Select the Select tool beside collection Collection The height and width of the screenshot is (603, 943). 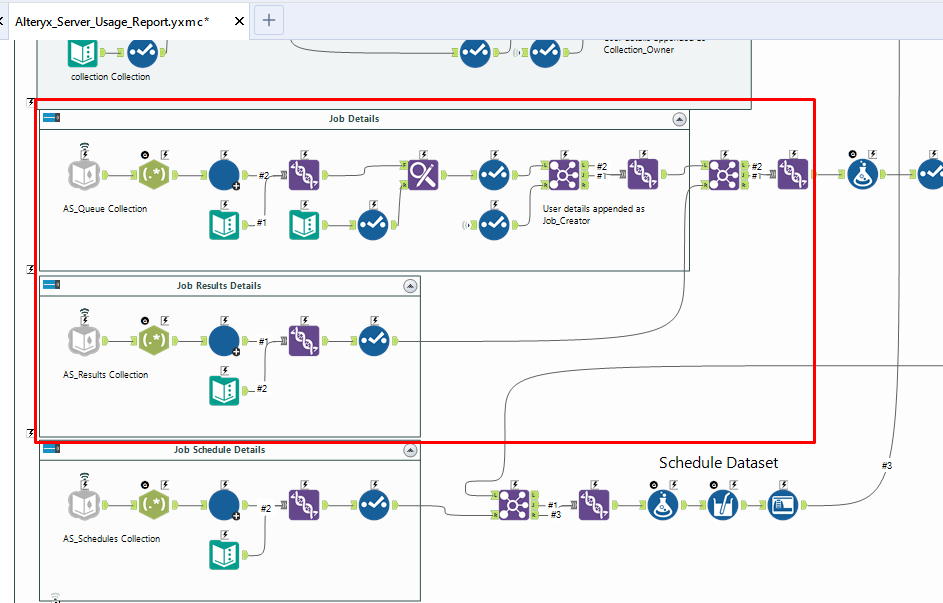(x=143, y=53)
